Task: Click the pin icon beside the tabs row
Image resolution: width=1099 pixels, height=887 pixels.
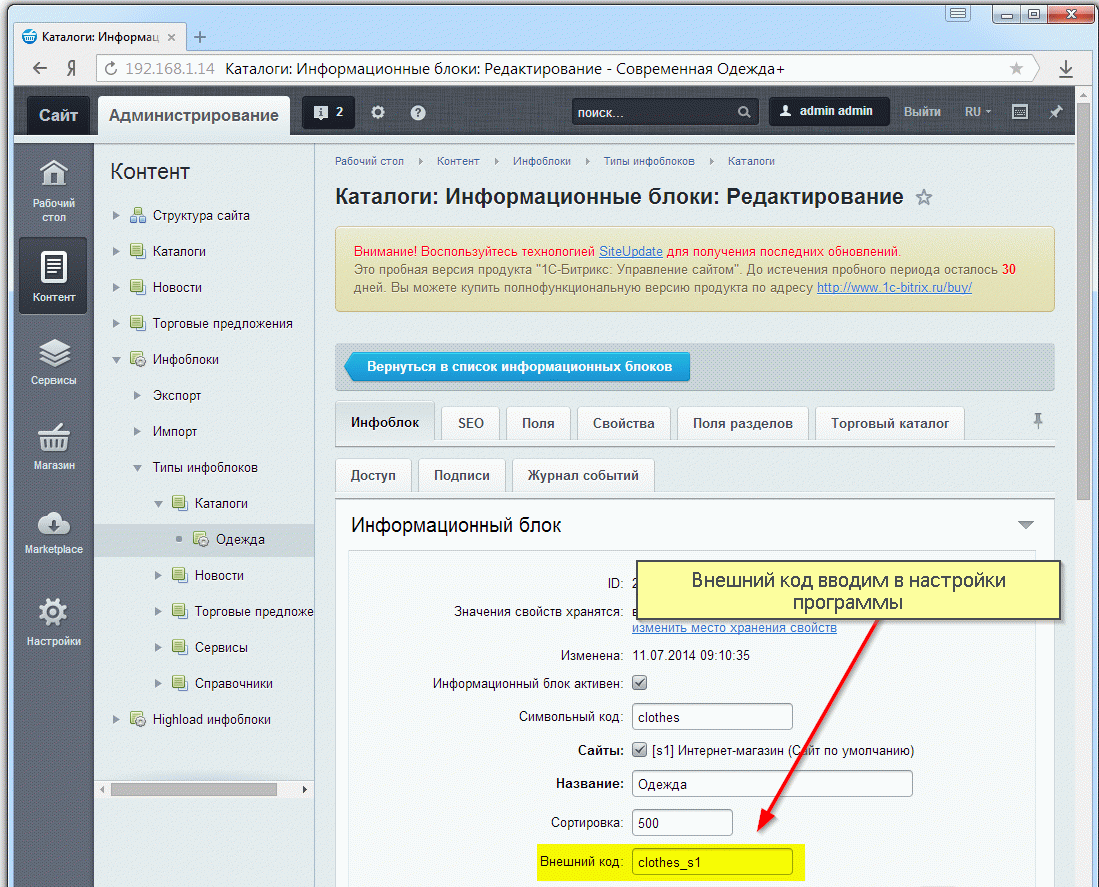Action: point(1038,421)
